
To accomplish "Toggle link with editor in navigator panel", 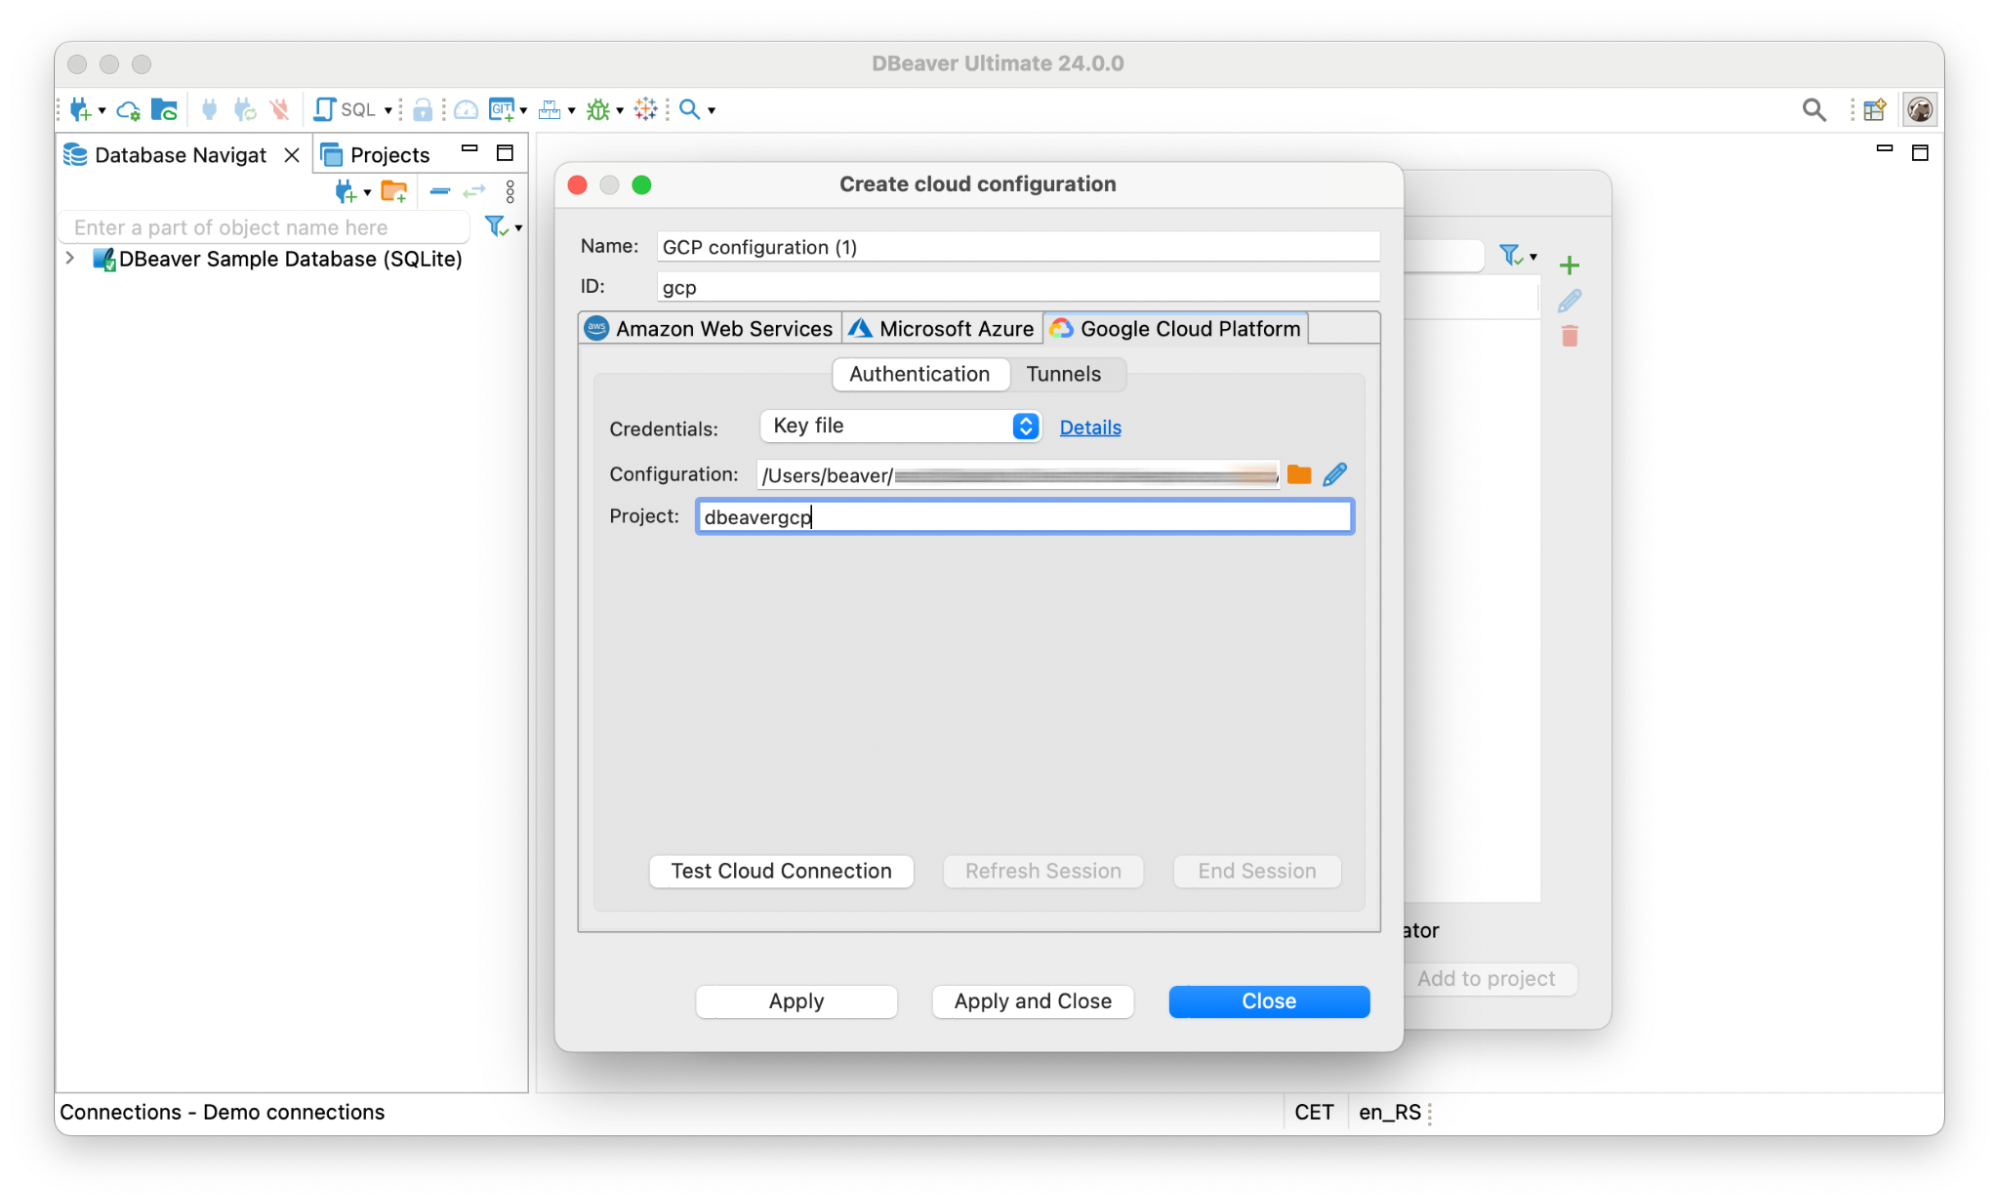I will pos(474,191).
